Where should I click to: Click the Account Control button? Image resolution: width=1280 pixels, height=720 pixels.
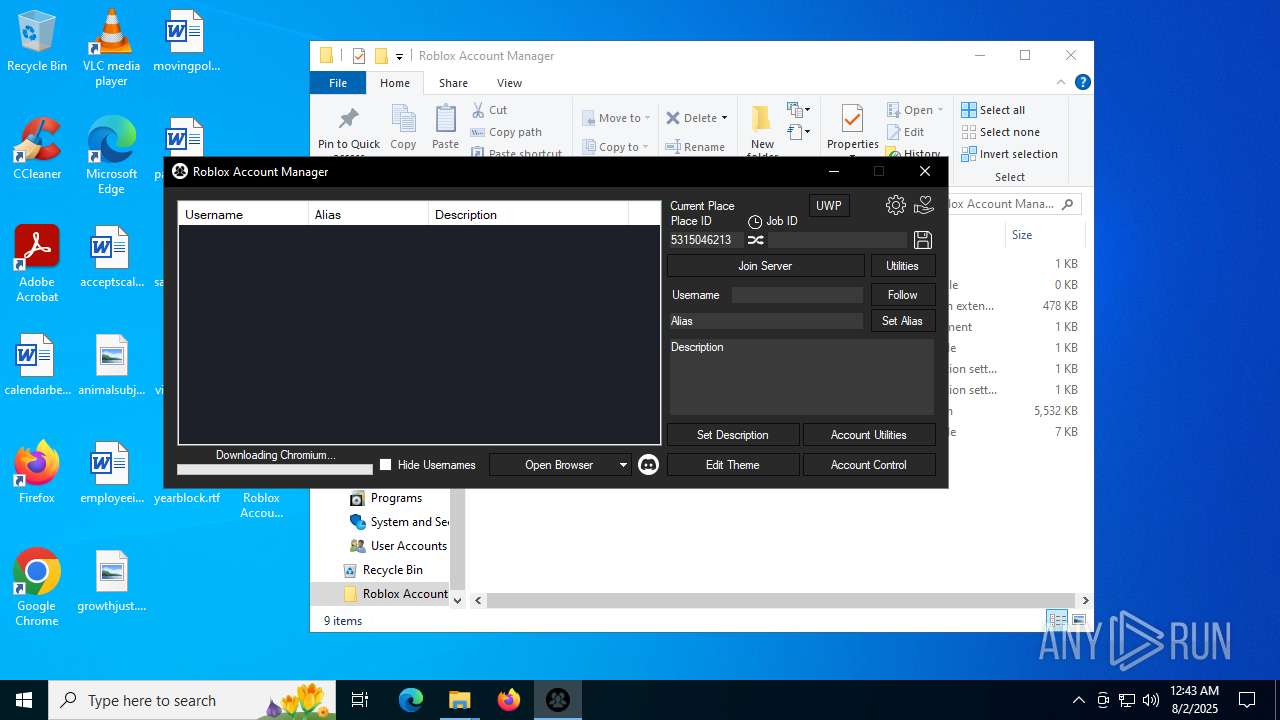coord(869,465)
